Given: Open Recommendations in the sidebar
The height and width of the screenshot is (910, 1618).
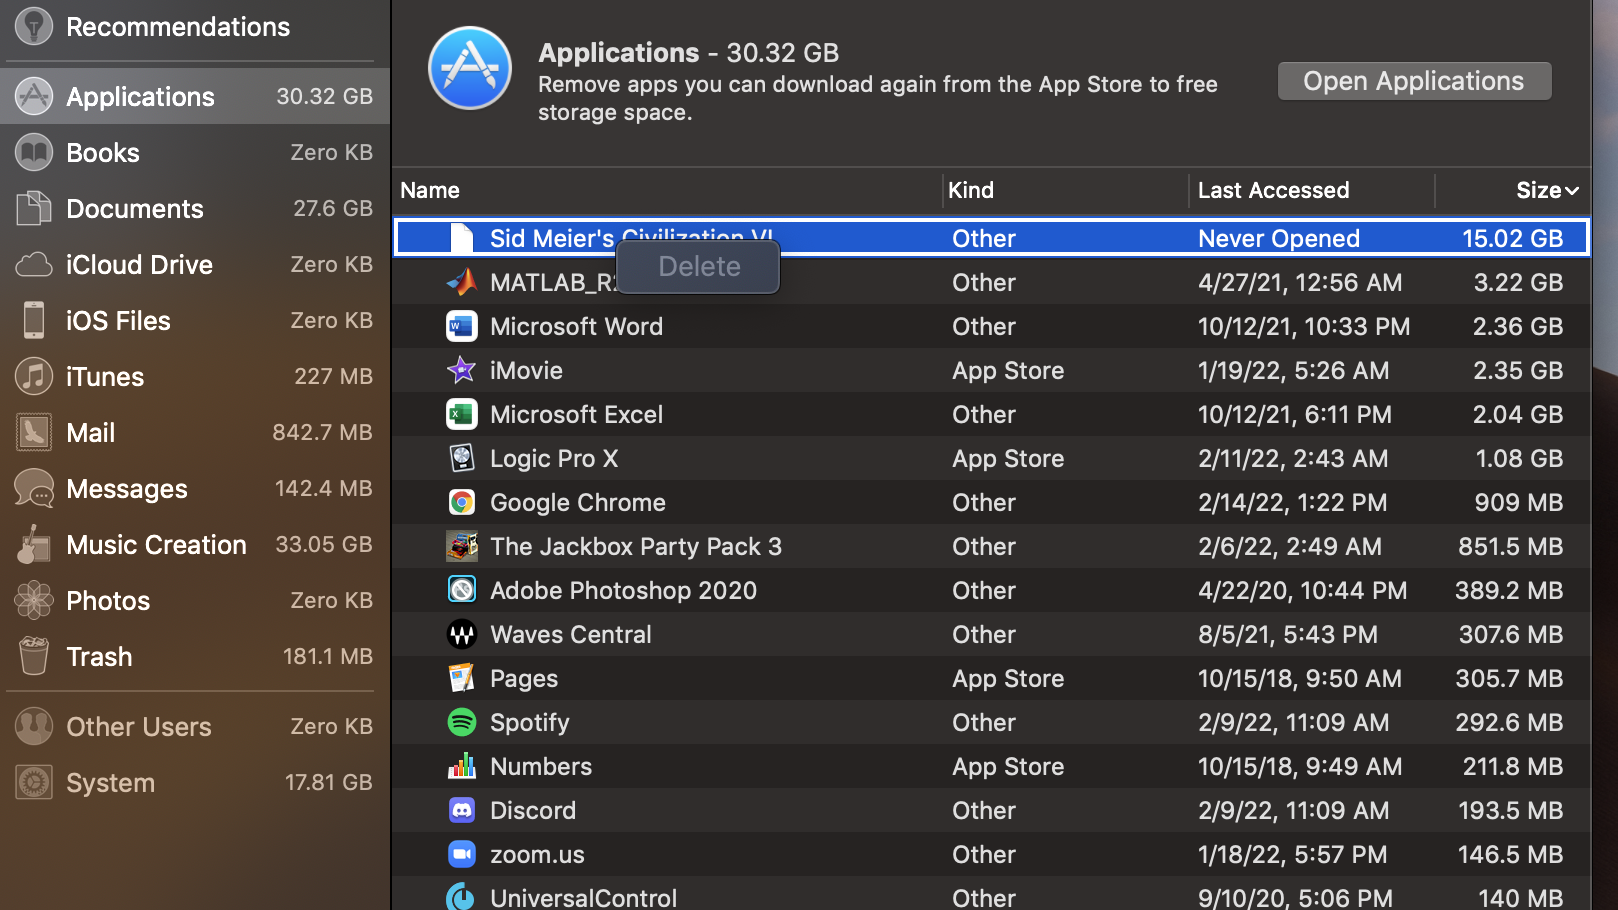Looking at the screenshot, I should coord(178,27).
